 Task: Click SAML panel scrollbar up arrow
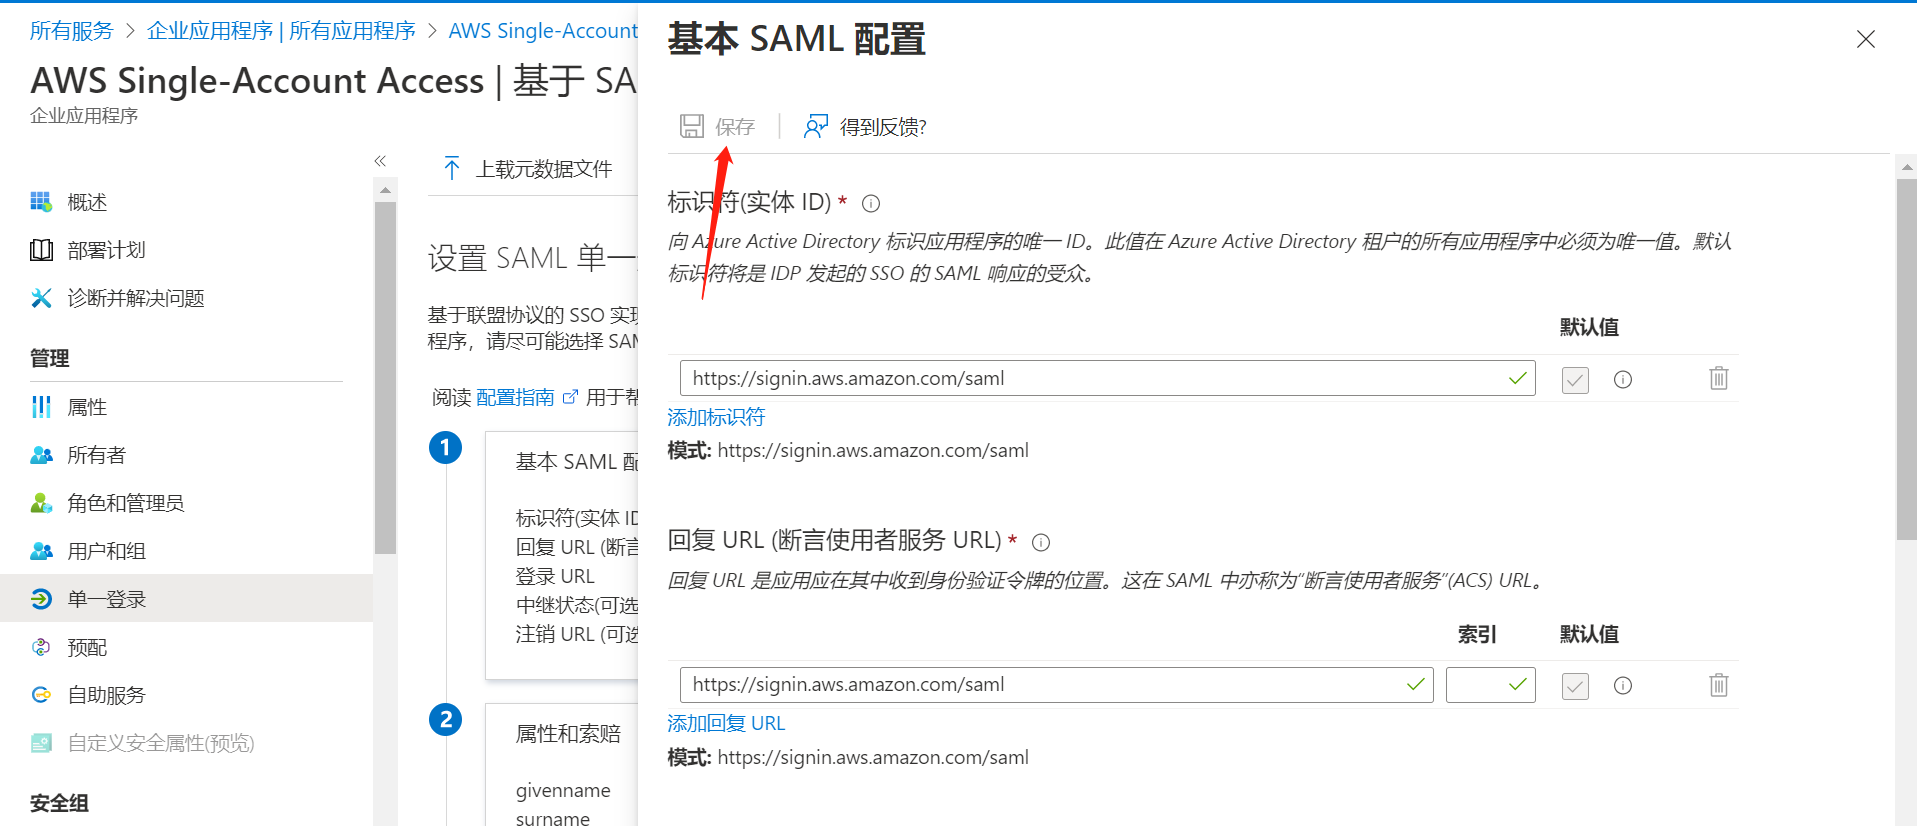1906,167
